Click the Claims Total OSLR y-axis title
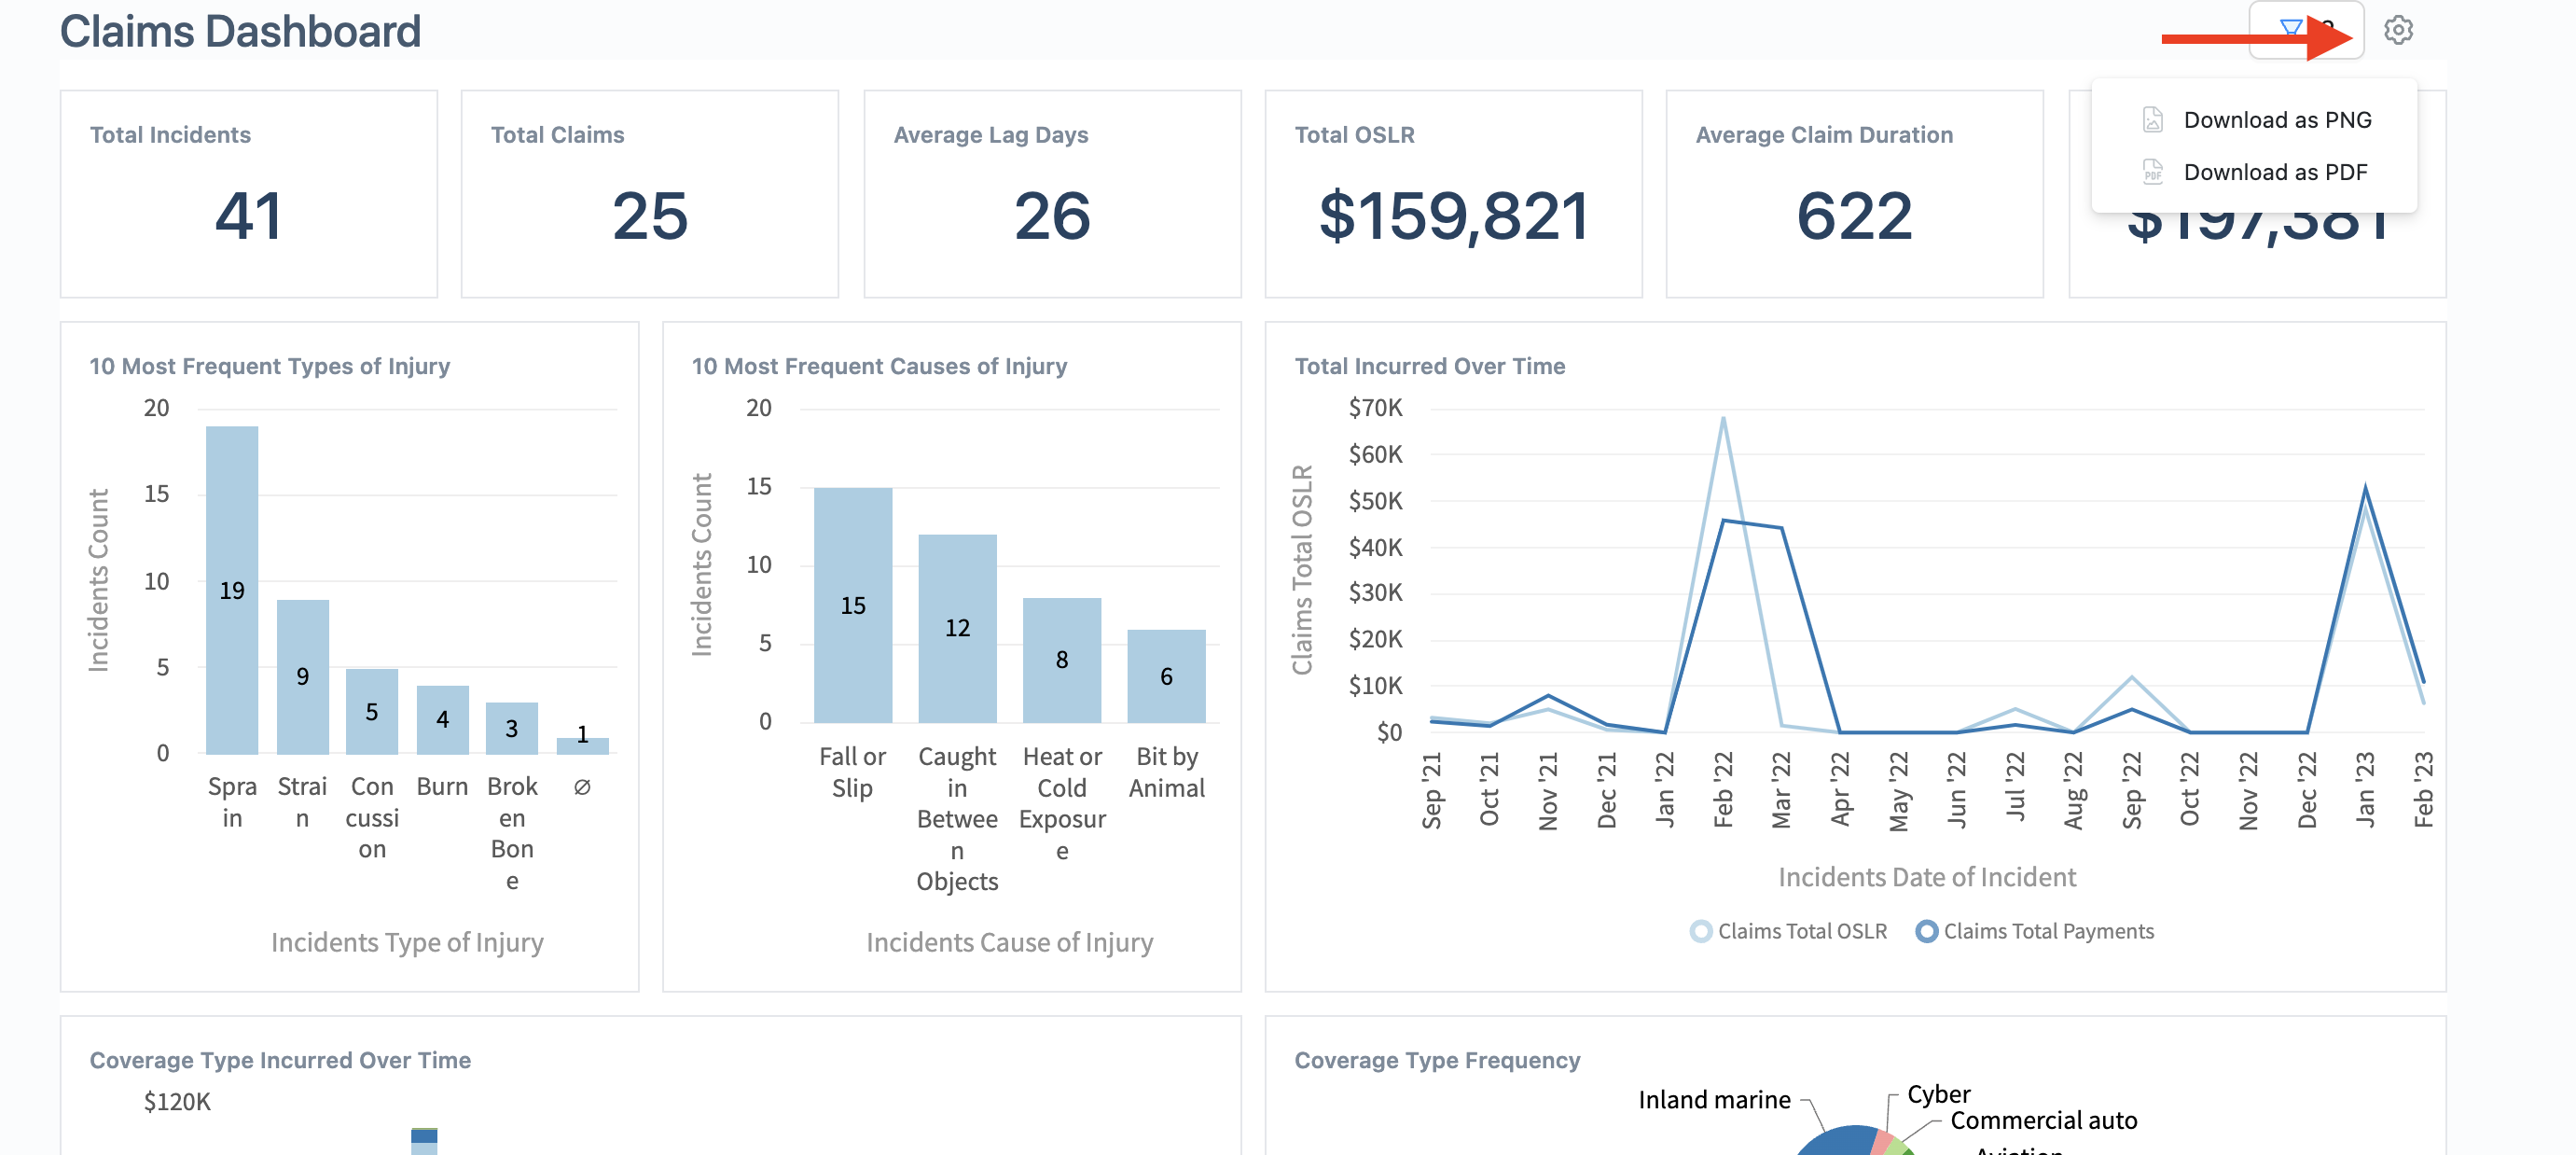 (x=1301, y=570)
